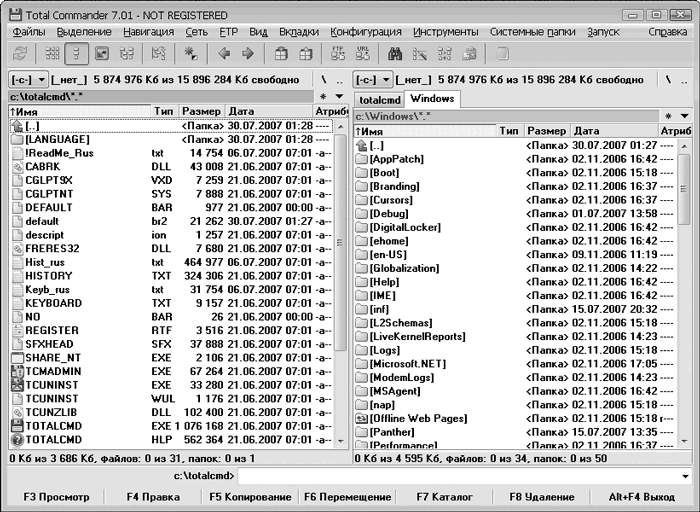Click the notepad toolbar icon
Image resolution: width=700 pixels, height=512 pixels.
[x=503, y=54]
